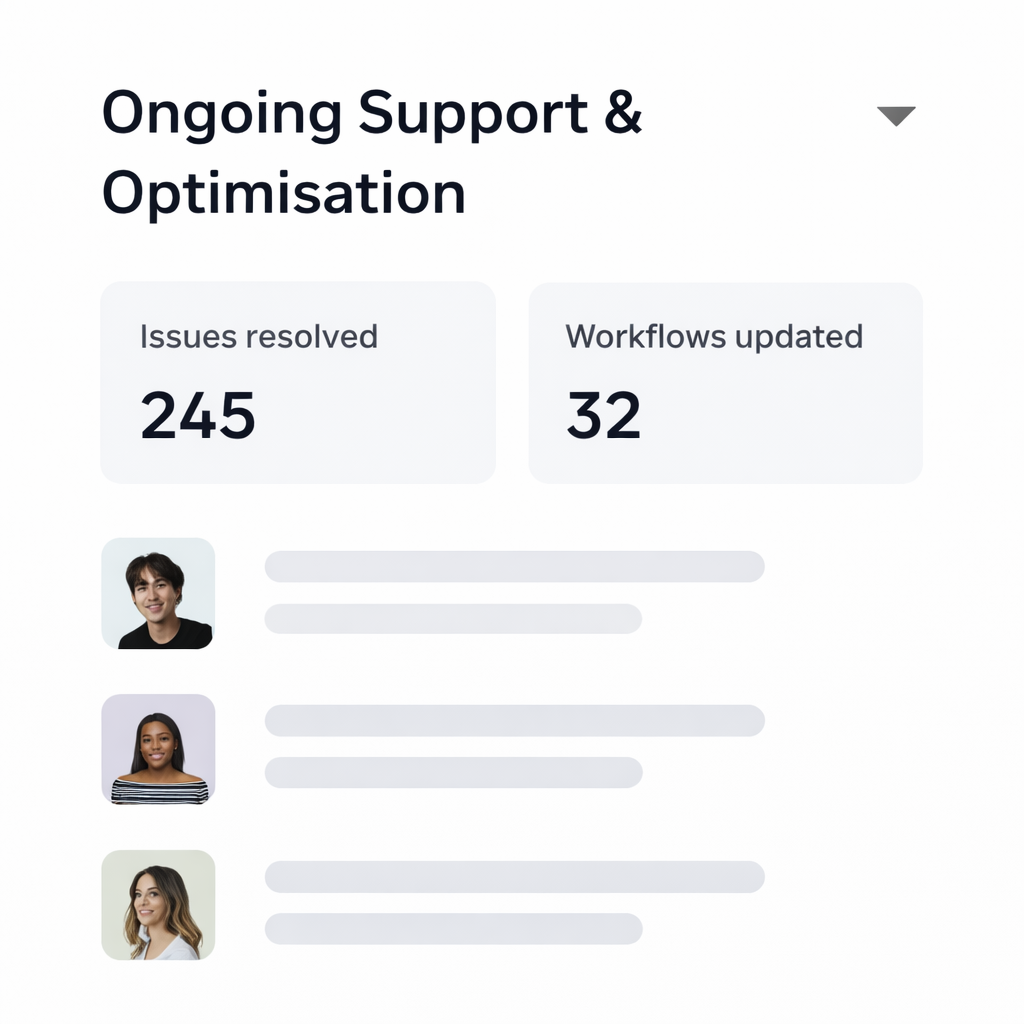Open the avatar of the man in black shirt
Screen dimensions: 1024x1024
[158, 594]
